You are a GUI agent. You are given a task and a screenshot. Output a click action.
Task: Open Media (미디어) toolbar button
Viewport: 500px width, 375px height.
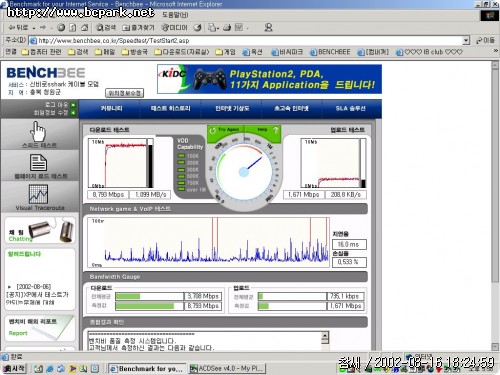(174, 28)
